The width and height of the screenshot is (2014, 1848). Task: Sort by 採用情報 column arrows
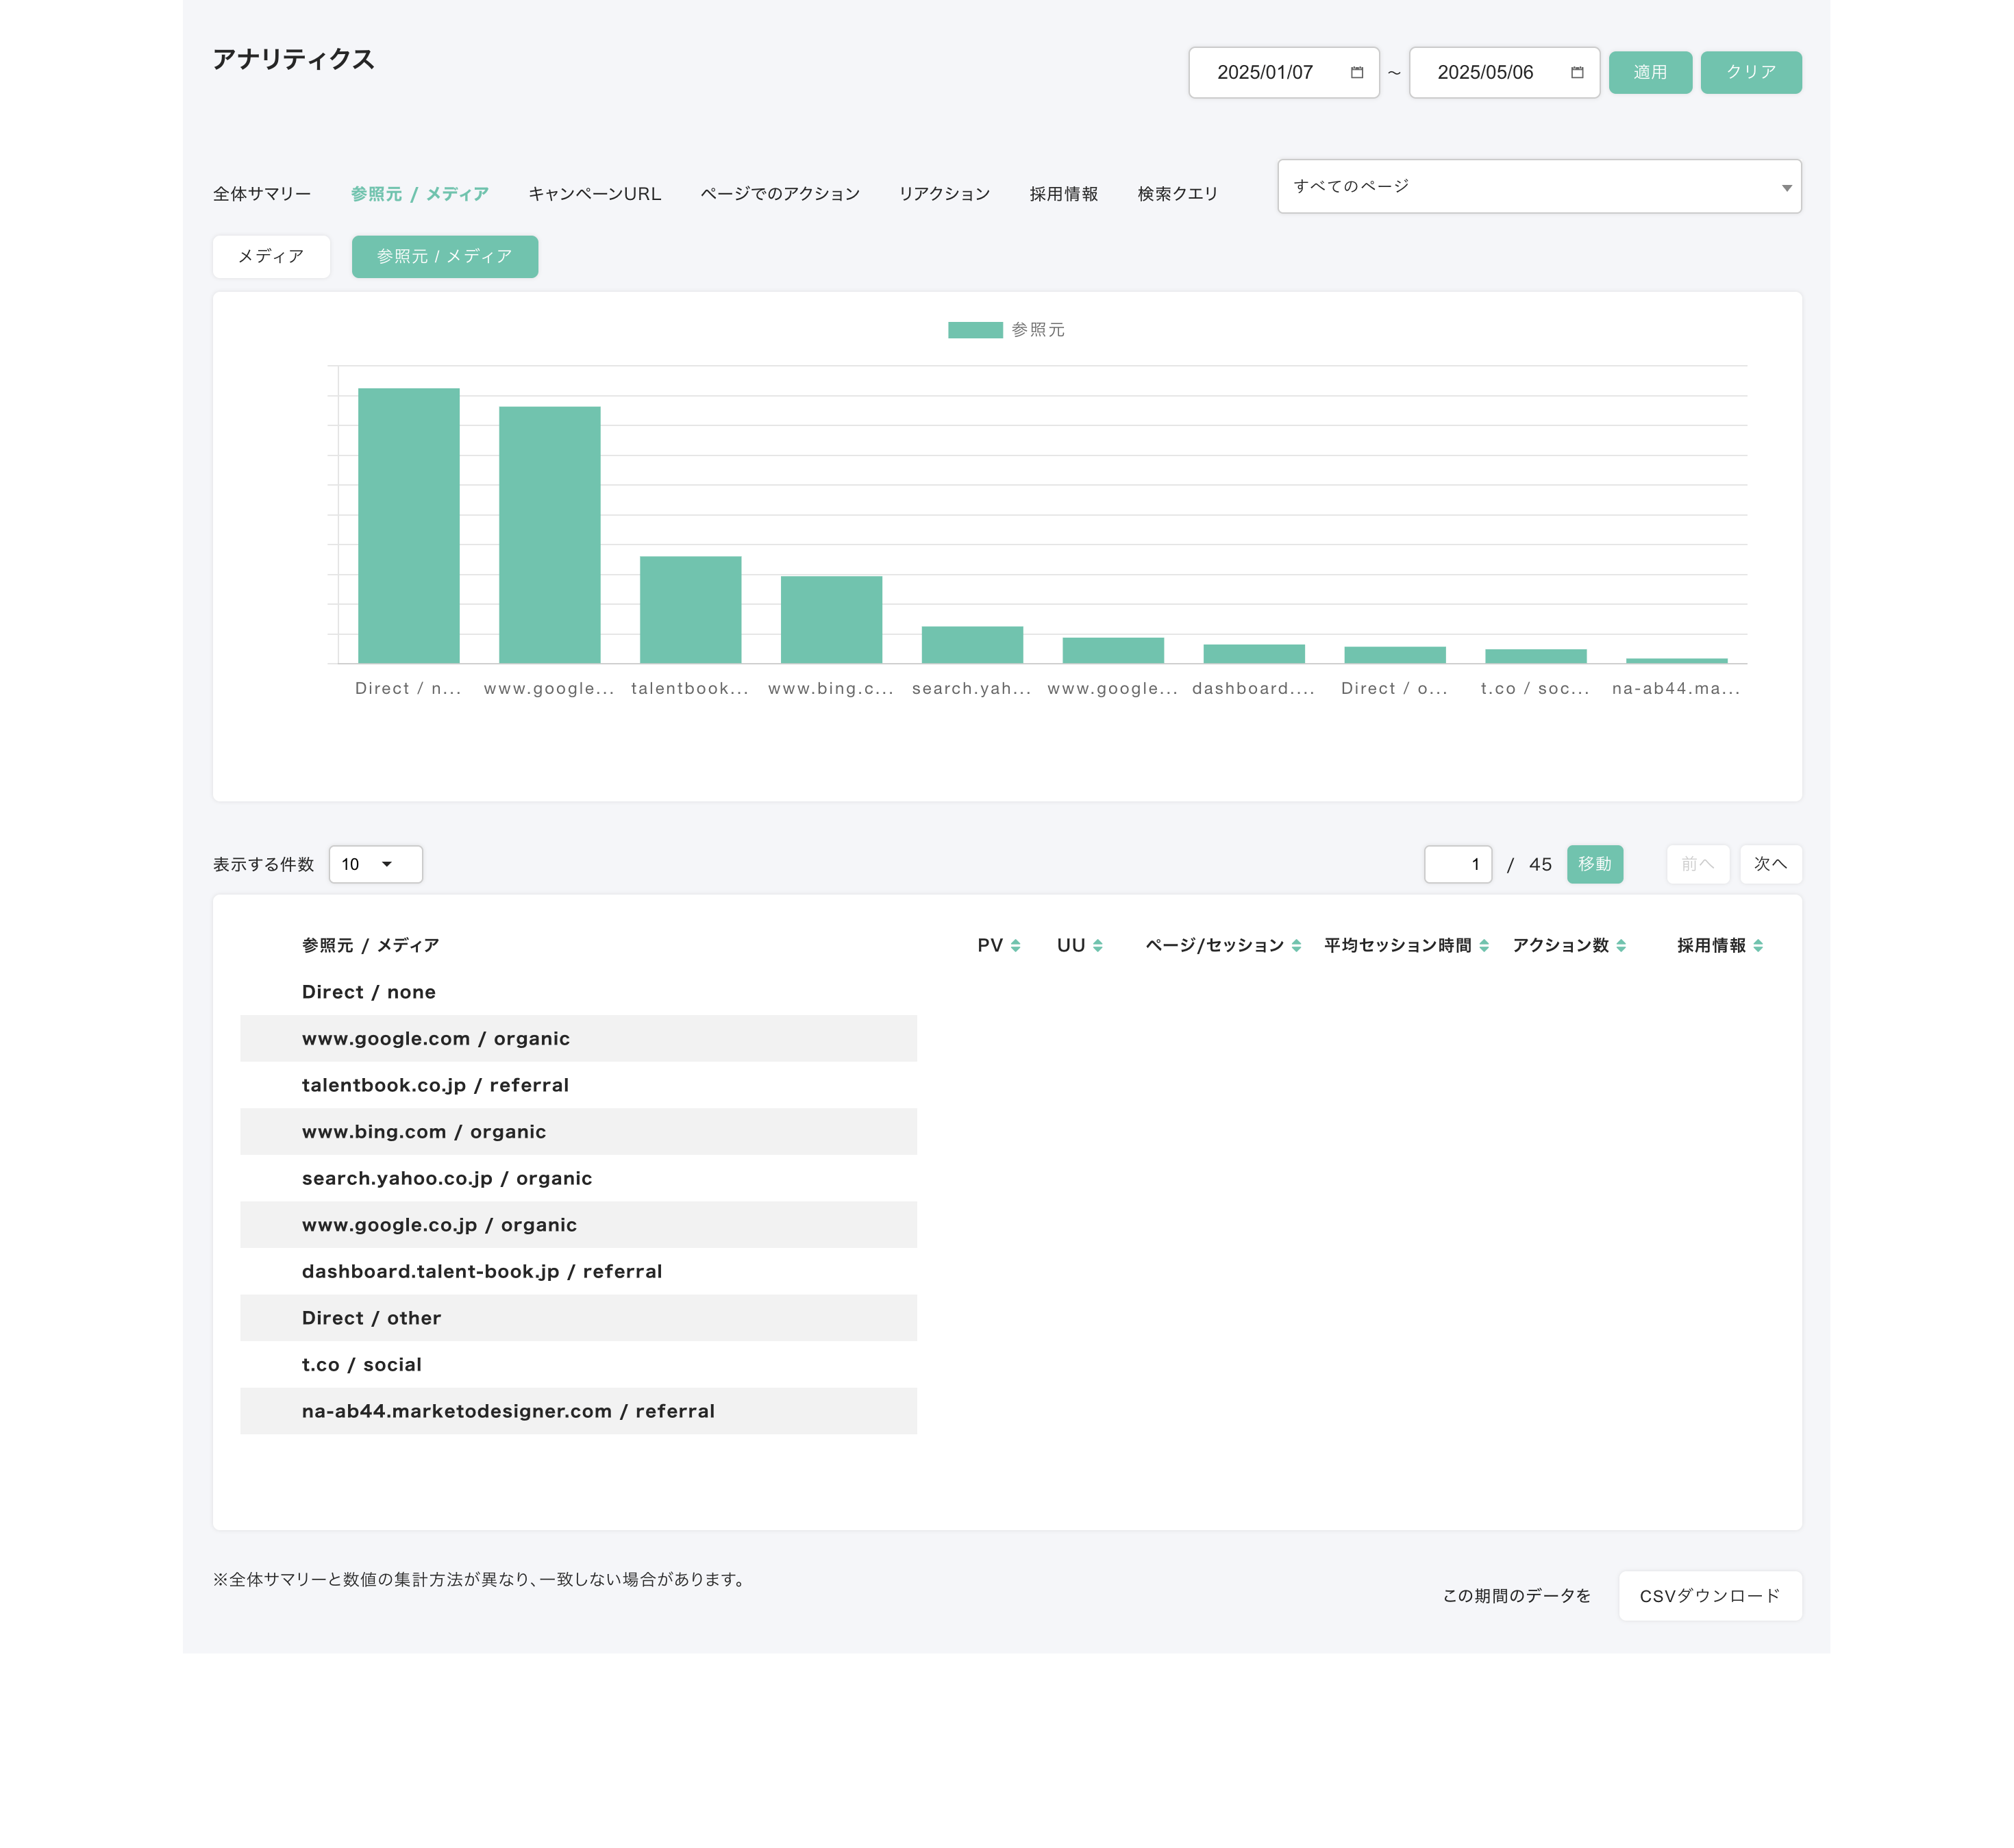pos(1758,945)
